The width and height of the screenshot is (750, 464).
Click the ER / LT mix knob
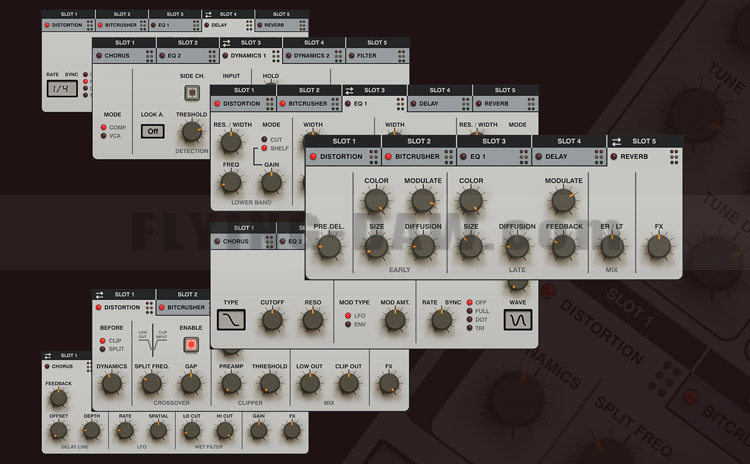612,247
